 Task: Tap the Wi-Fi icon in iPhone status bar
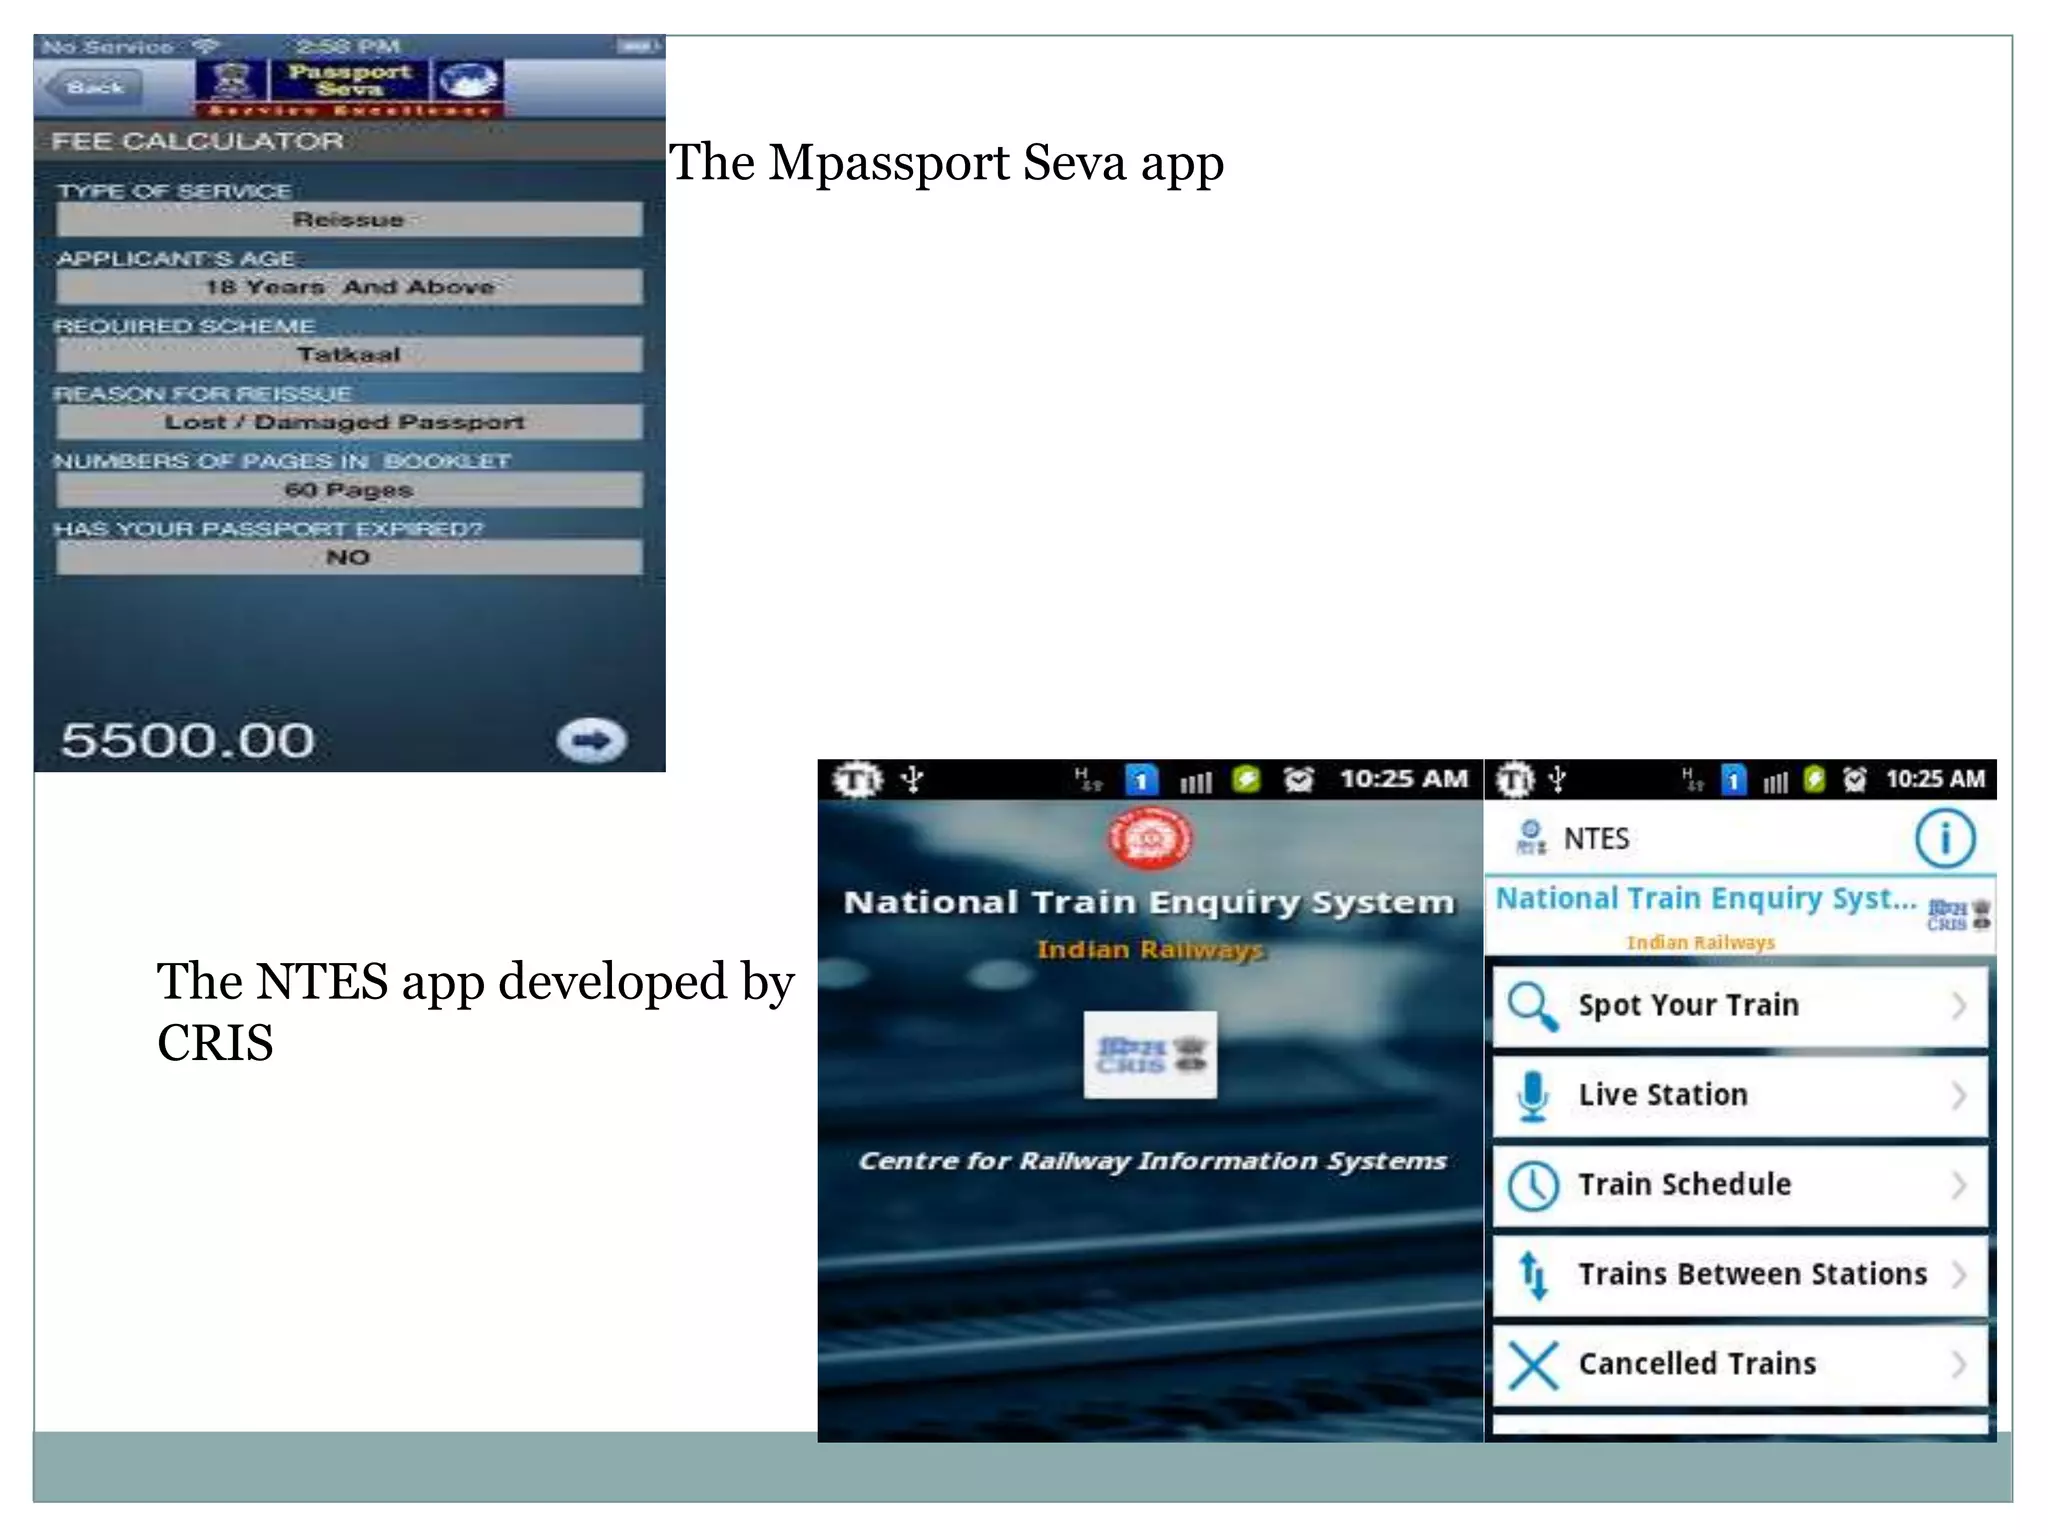coord(206,46)
